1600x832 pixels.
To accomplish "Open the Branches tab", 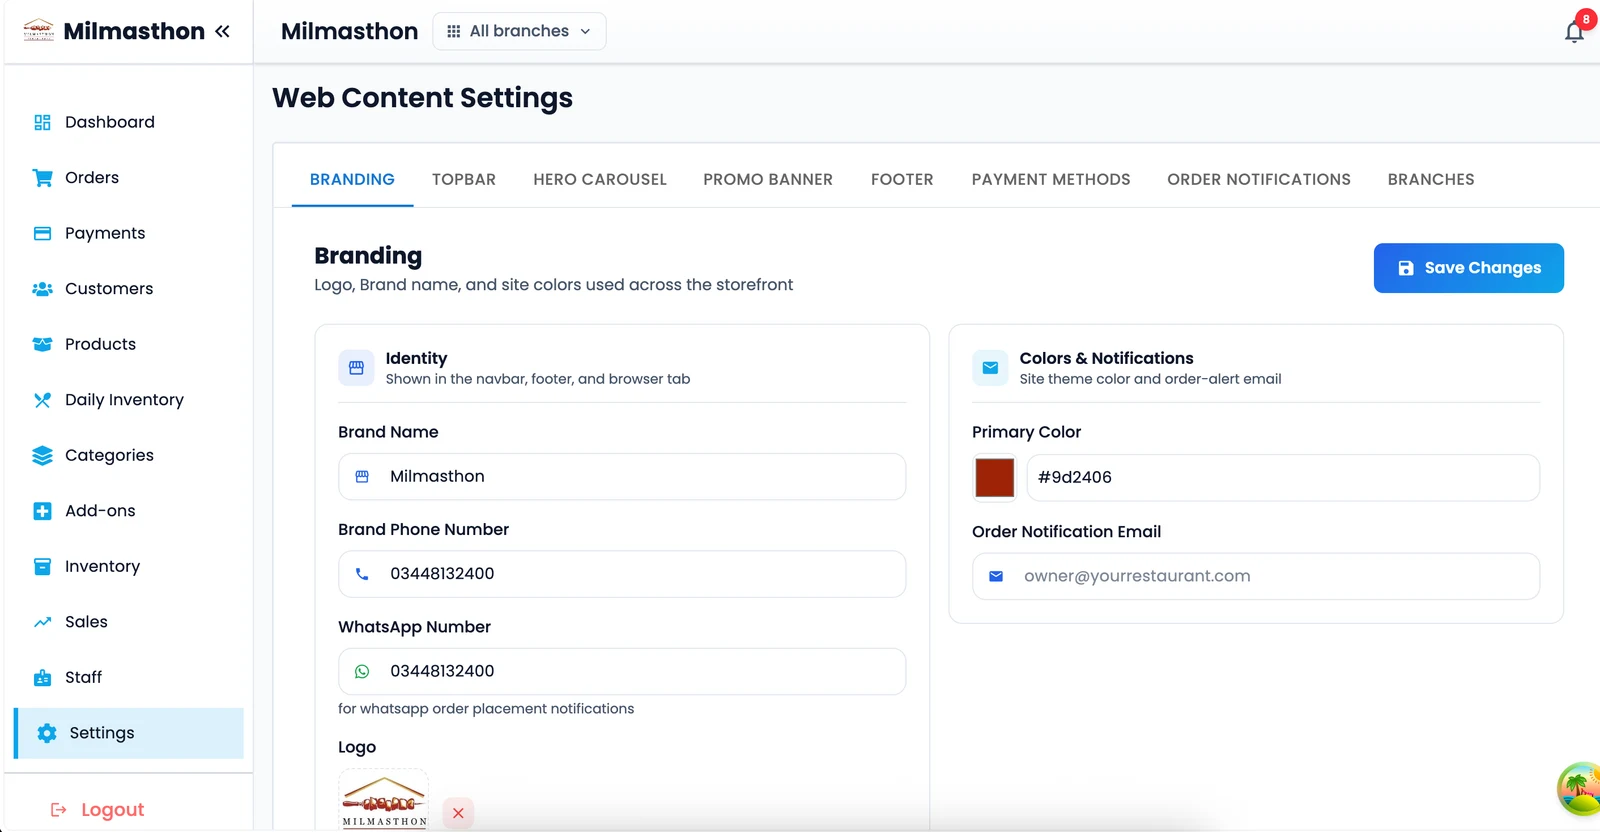I will point(1431,179).
